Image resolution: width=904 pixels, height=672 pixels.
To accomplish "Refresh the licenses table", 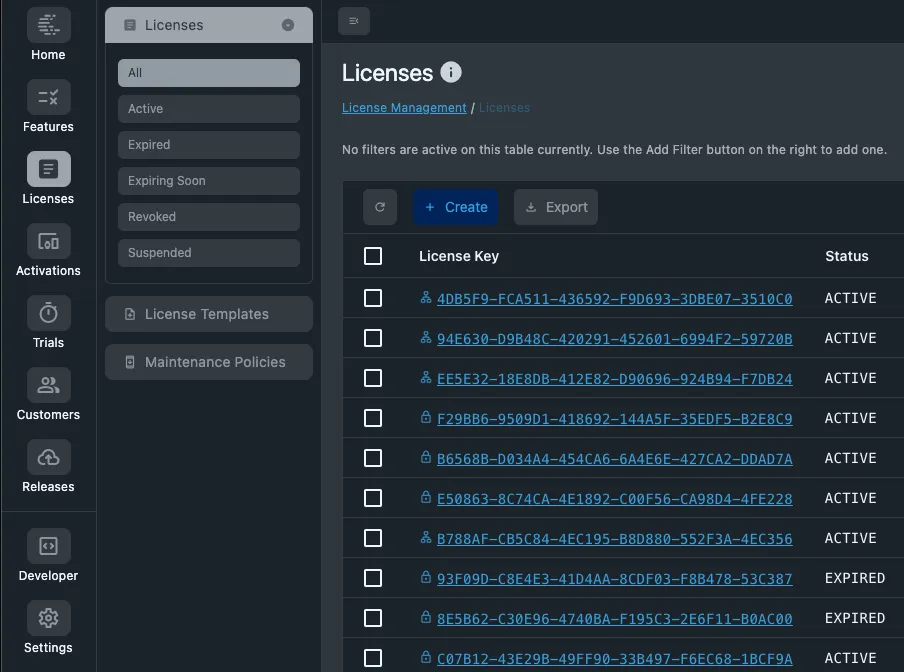I will (x=380, y=207).
